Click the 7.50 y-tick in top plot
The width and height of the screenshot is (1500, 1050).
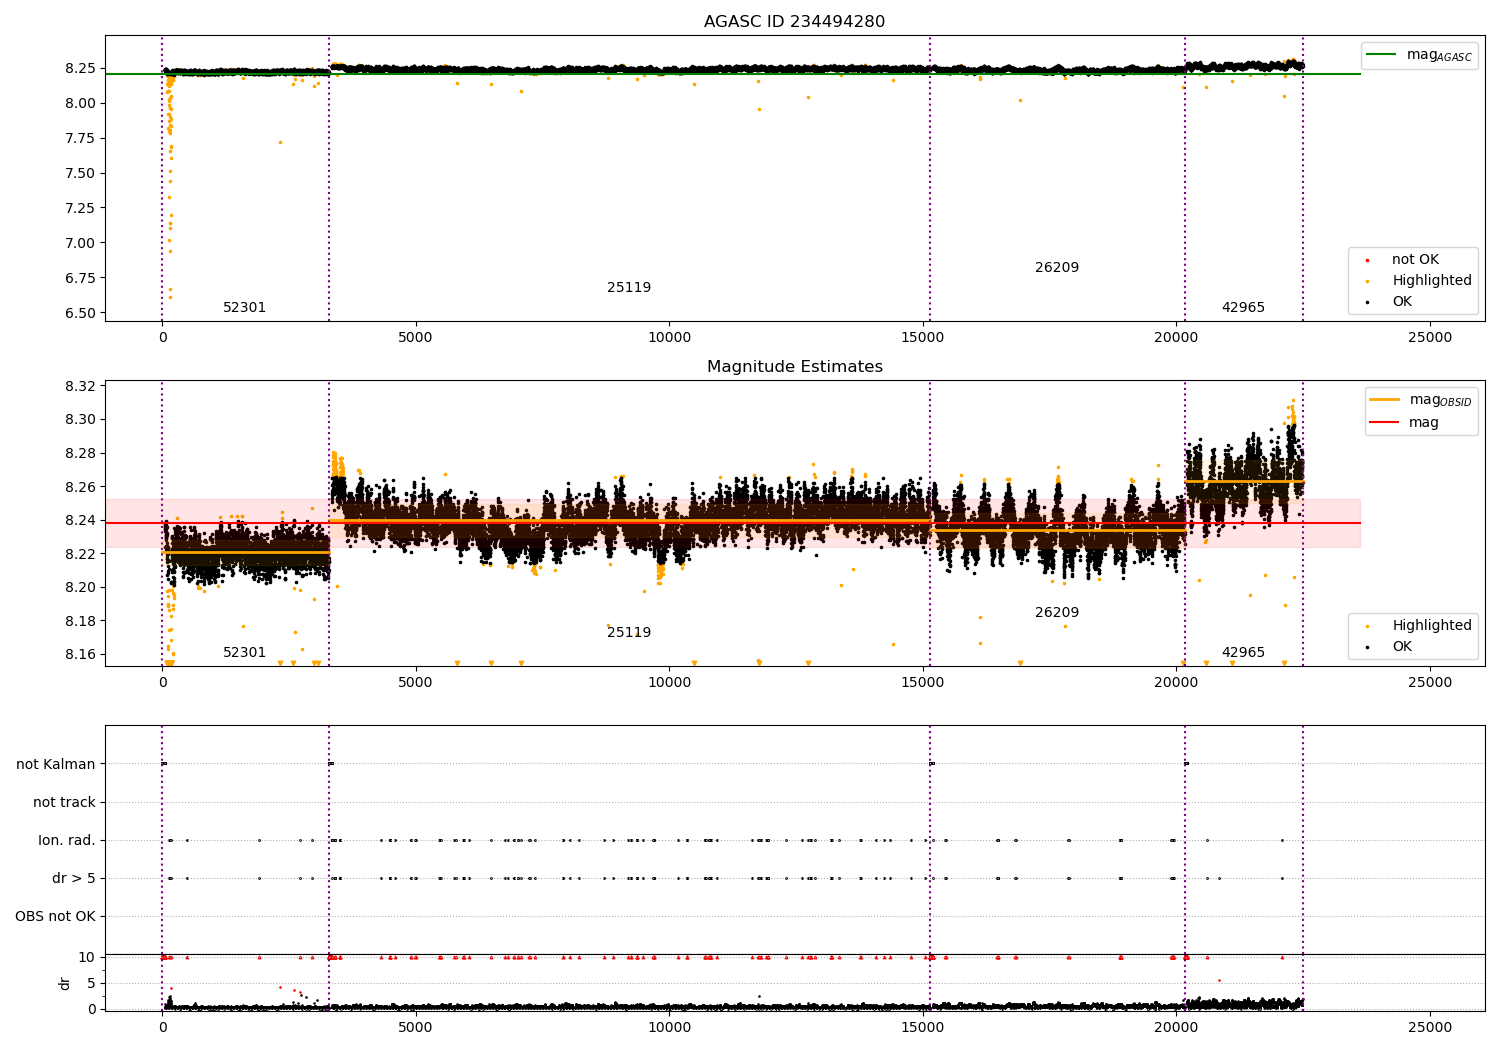click(80, 174)
